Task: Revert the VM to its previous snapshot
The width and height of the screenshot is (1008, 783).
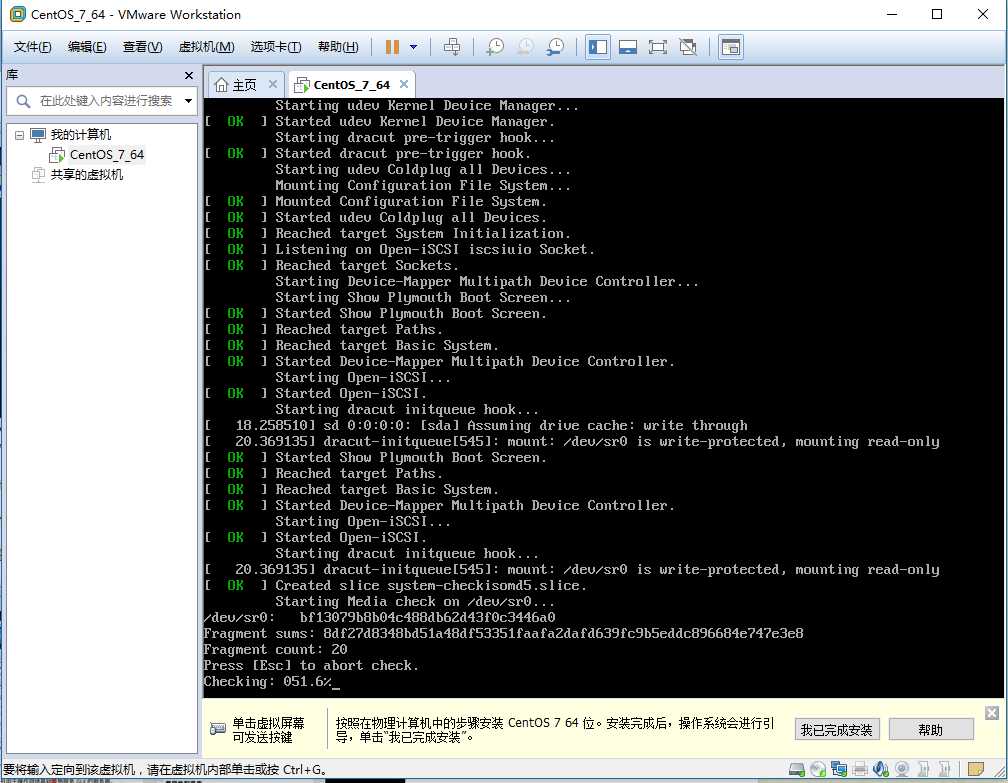Action: tap(525, 47)
